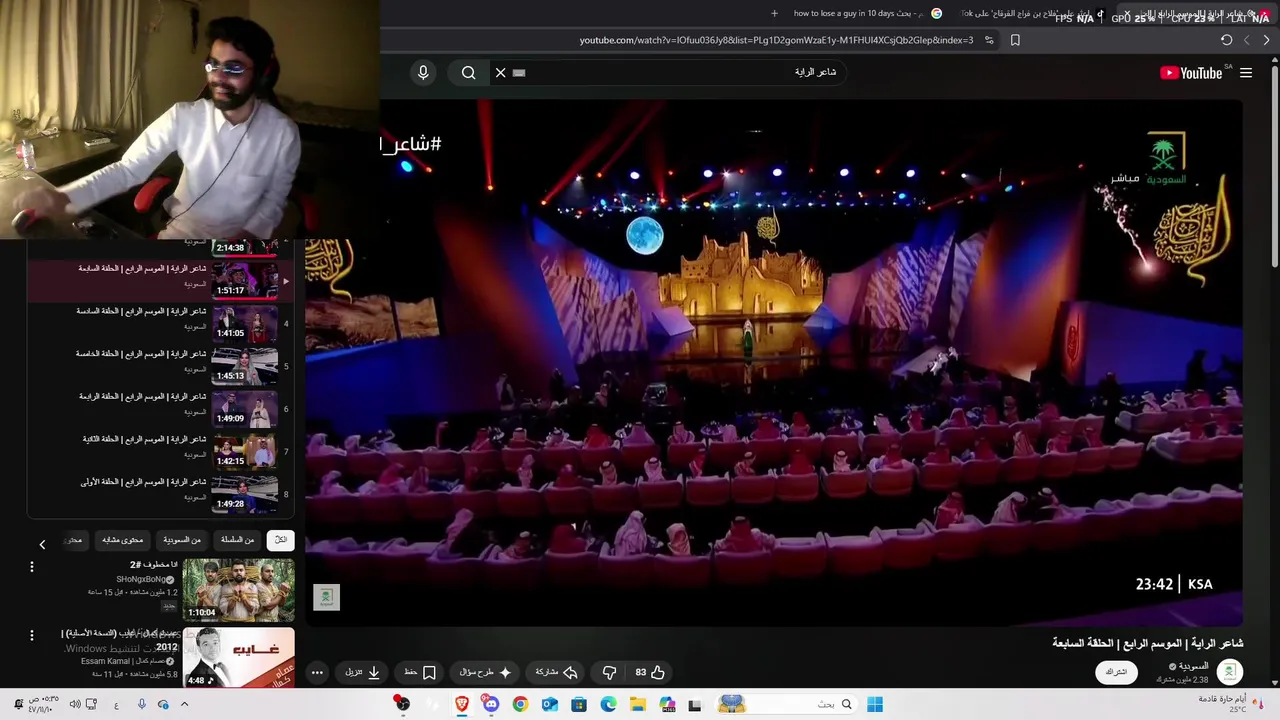
Task: Ask a question with the طرح سؤال button
Action: [485, 672]
